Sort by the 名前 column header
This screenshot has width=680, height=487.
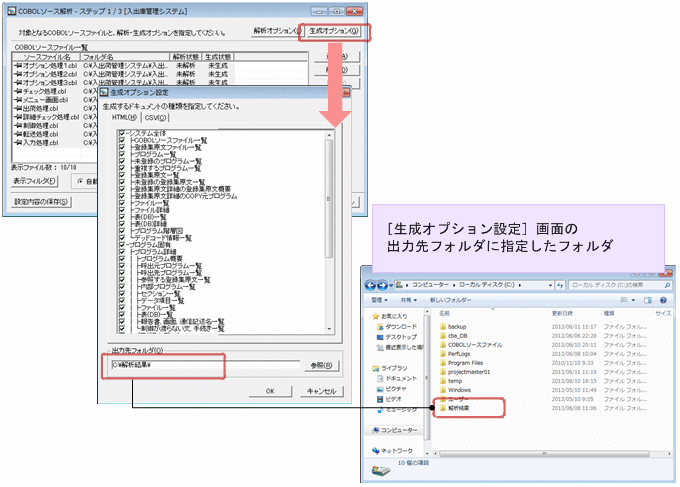[x=444, y=313]
